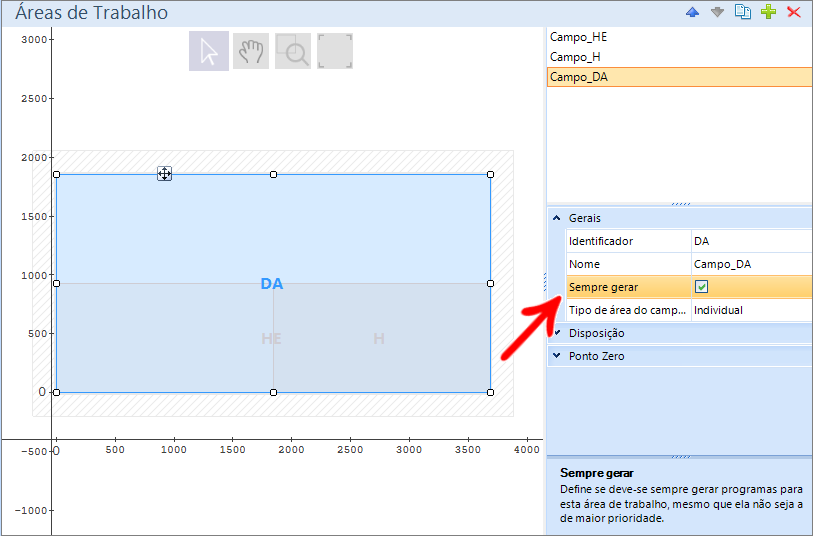813x536 pixels.
Task: Click the fit-to-extents frame tool
Action: click(x=335, y=51)
